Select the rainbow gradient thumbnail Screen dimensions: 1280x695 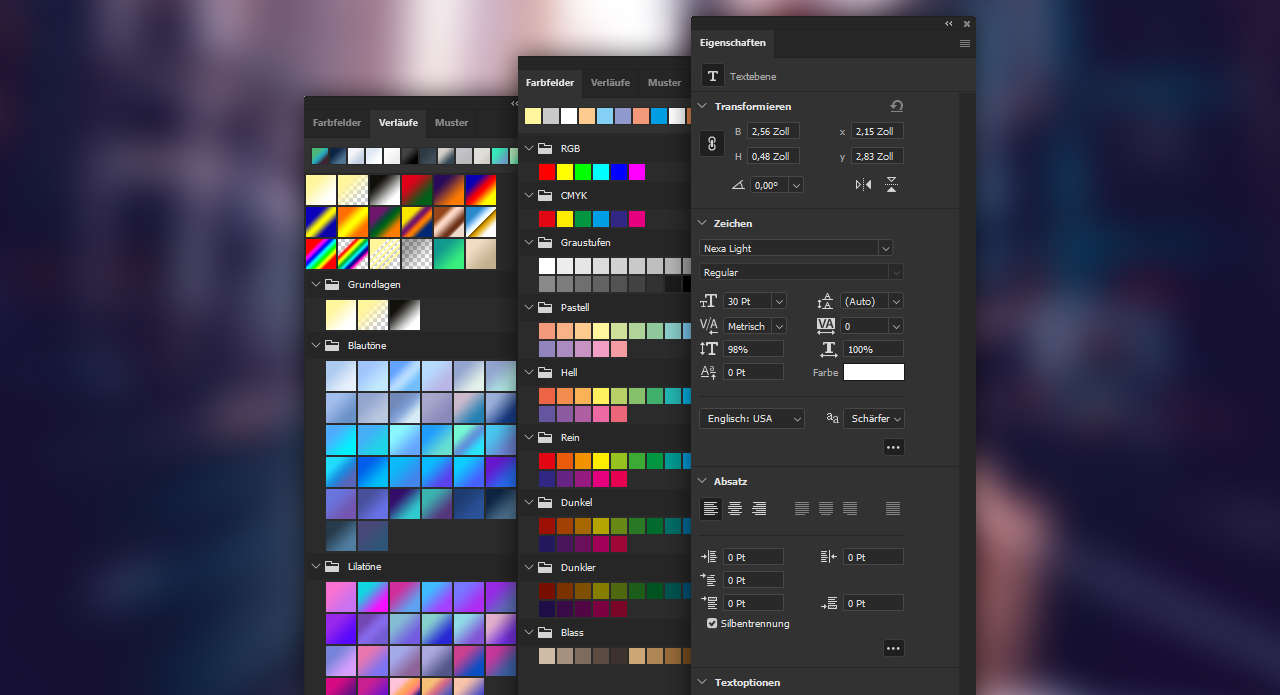(321, 254)
